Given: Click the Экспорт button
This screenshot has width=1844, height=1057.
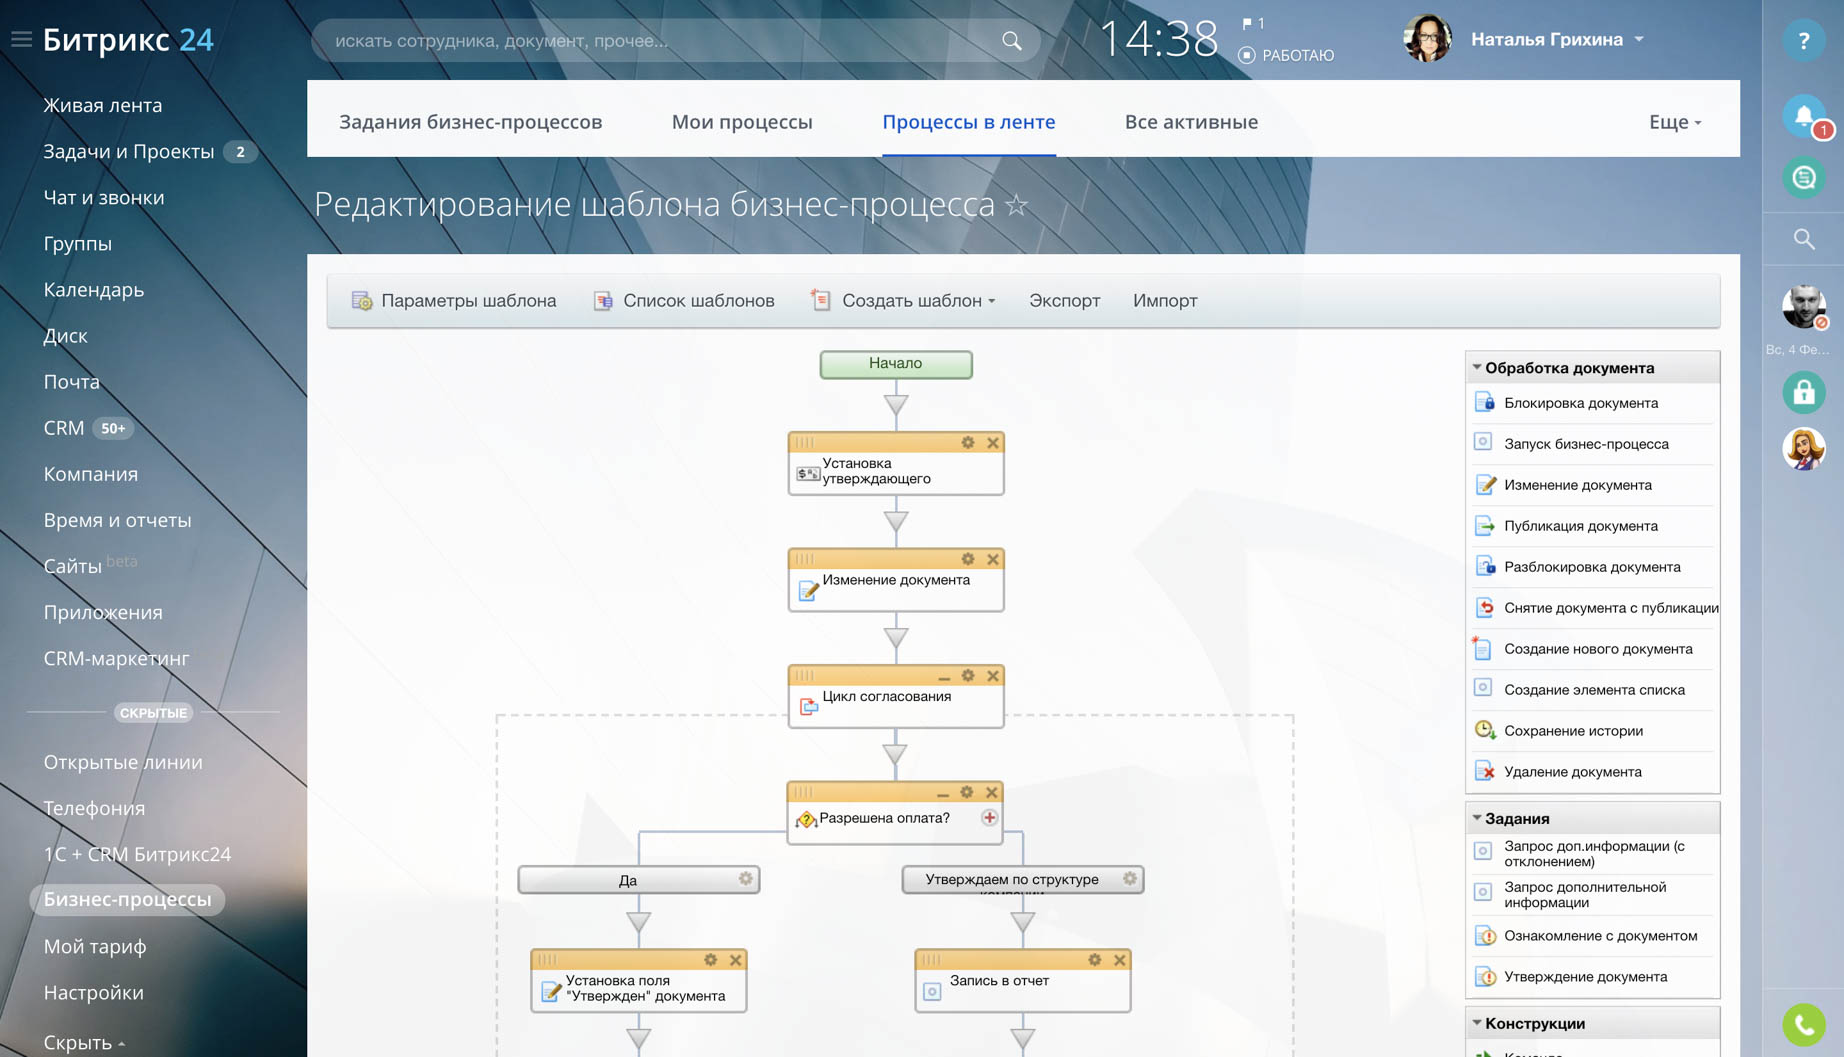Looking at the screenshot, I should 1064,301.
